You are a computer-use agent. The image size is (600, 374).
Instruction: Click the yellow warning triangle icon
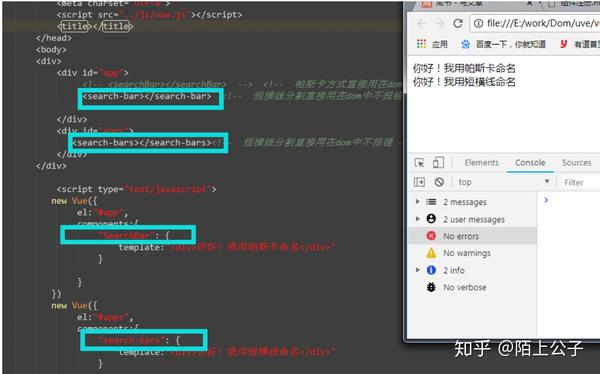click(431, 253)
